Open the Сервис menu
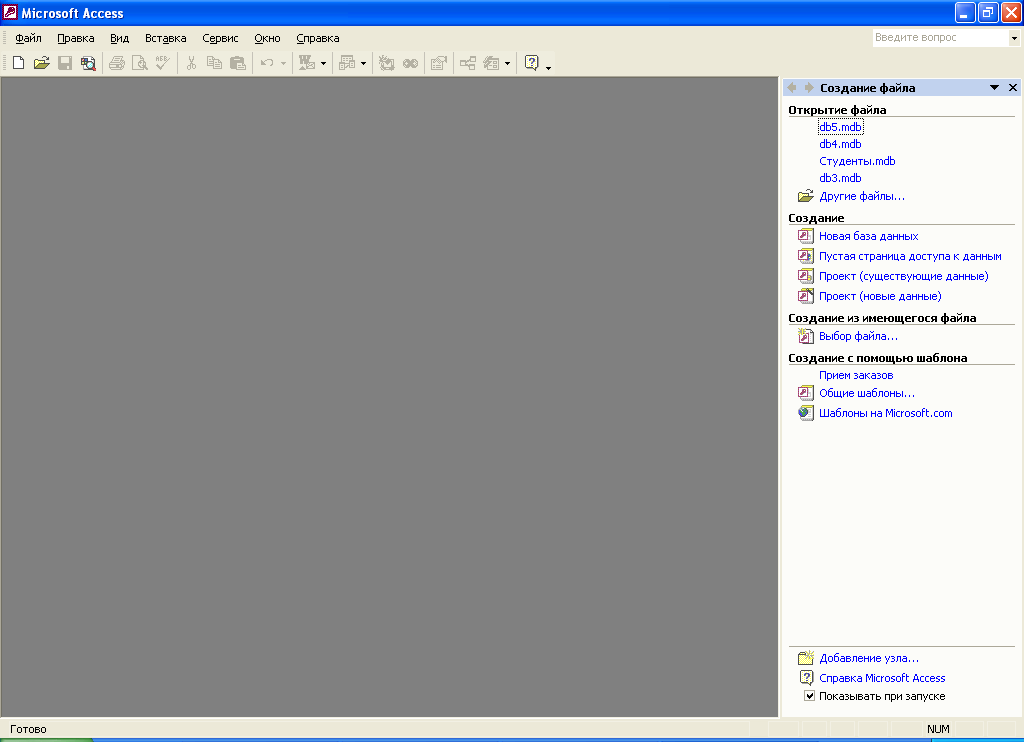 coord(220,38)
